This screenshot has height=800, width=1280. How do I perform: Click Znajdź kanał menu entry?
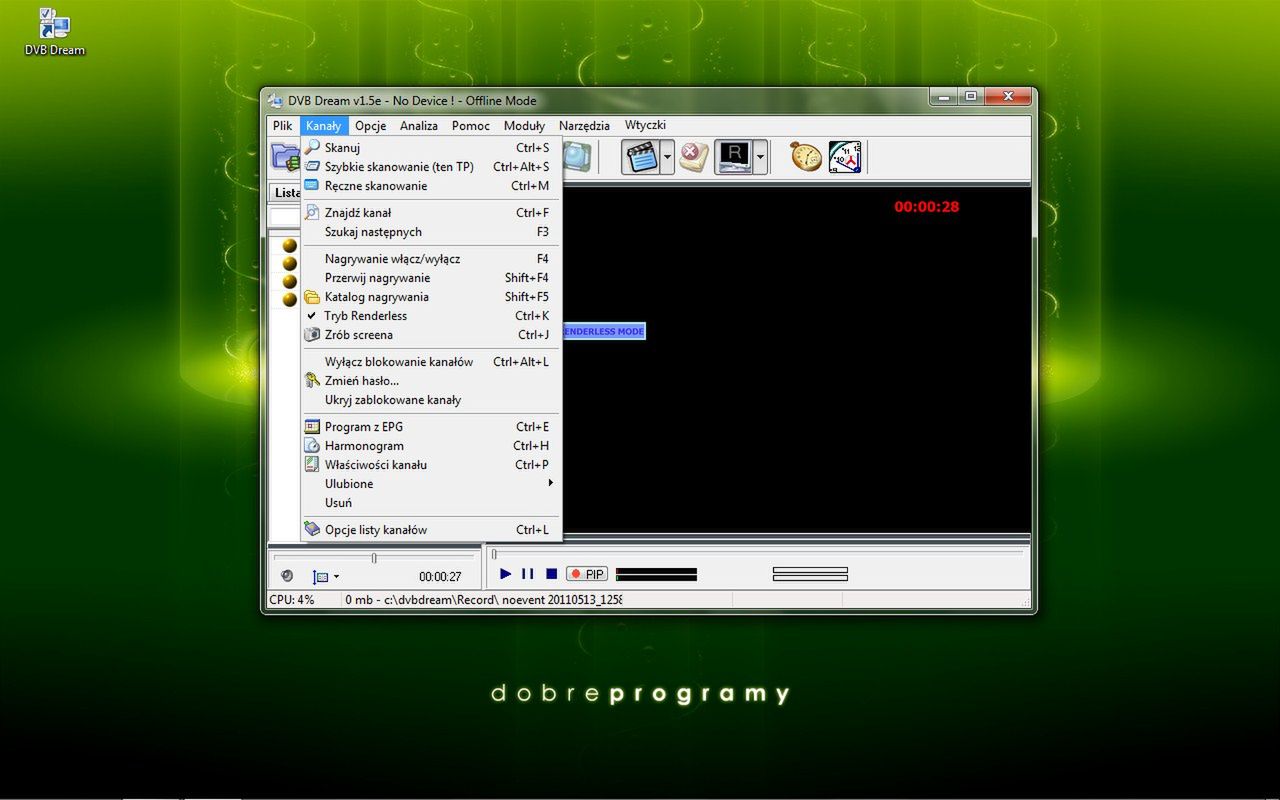point(431,213)
